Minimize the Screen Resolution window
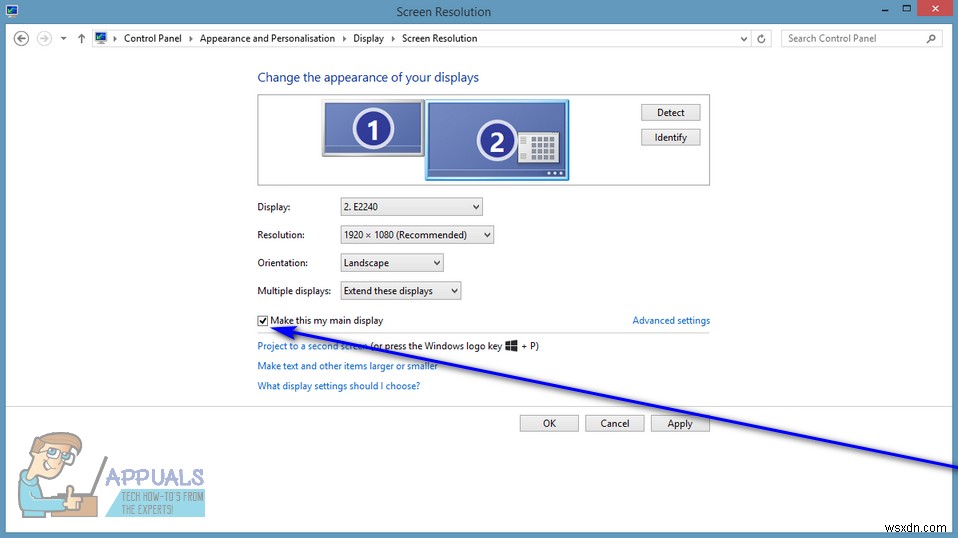Screen dimensions: 958x538 click(885, 9)
